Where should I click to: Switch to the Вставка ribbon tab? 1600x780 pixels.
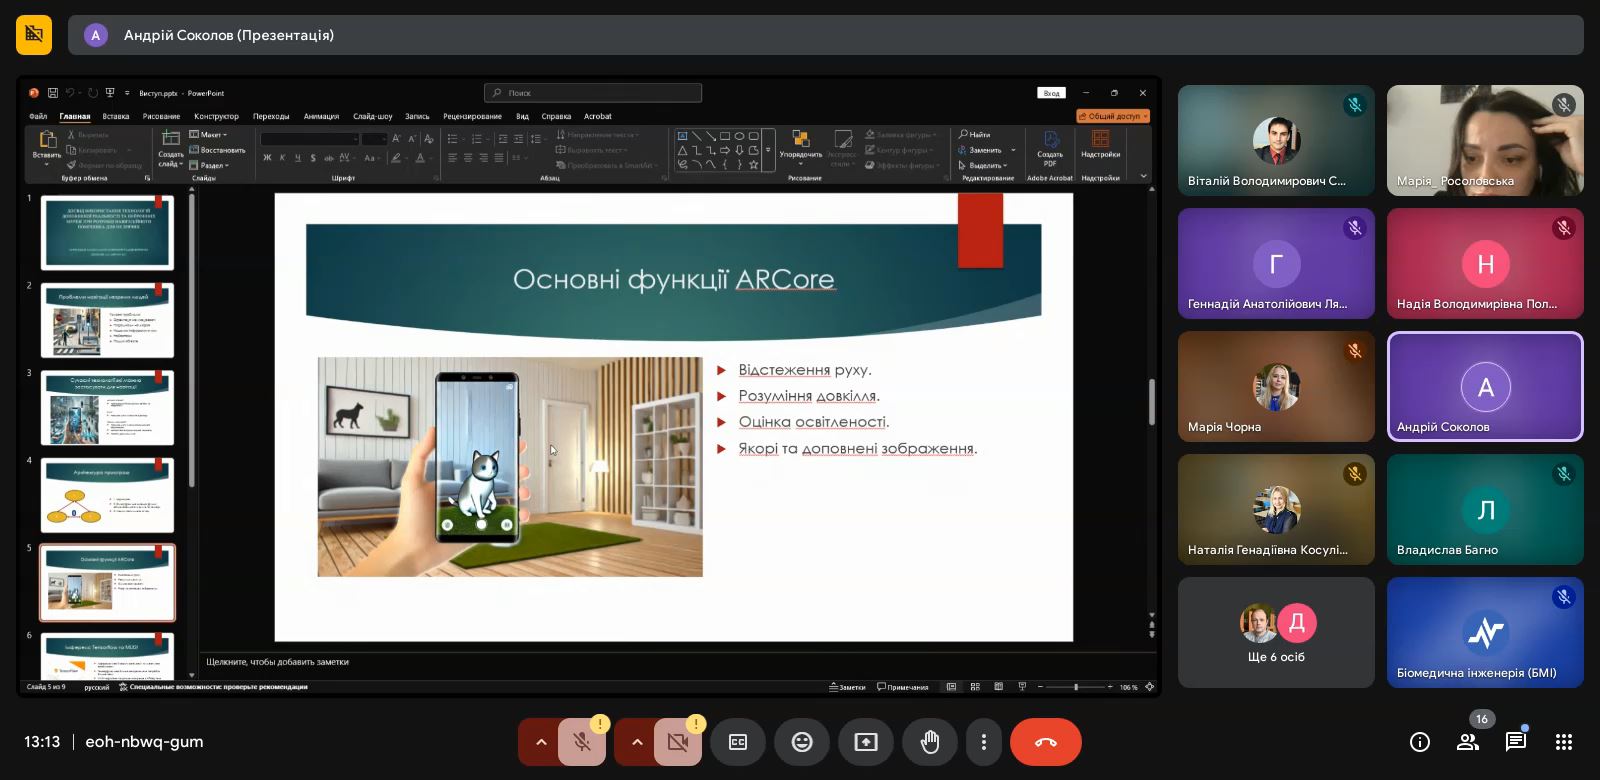pos(115,116)
